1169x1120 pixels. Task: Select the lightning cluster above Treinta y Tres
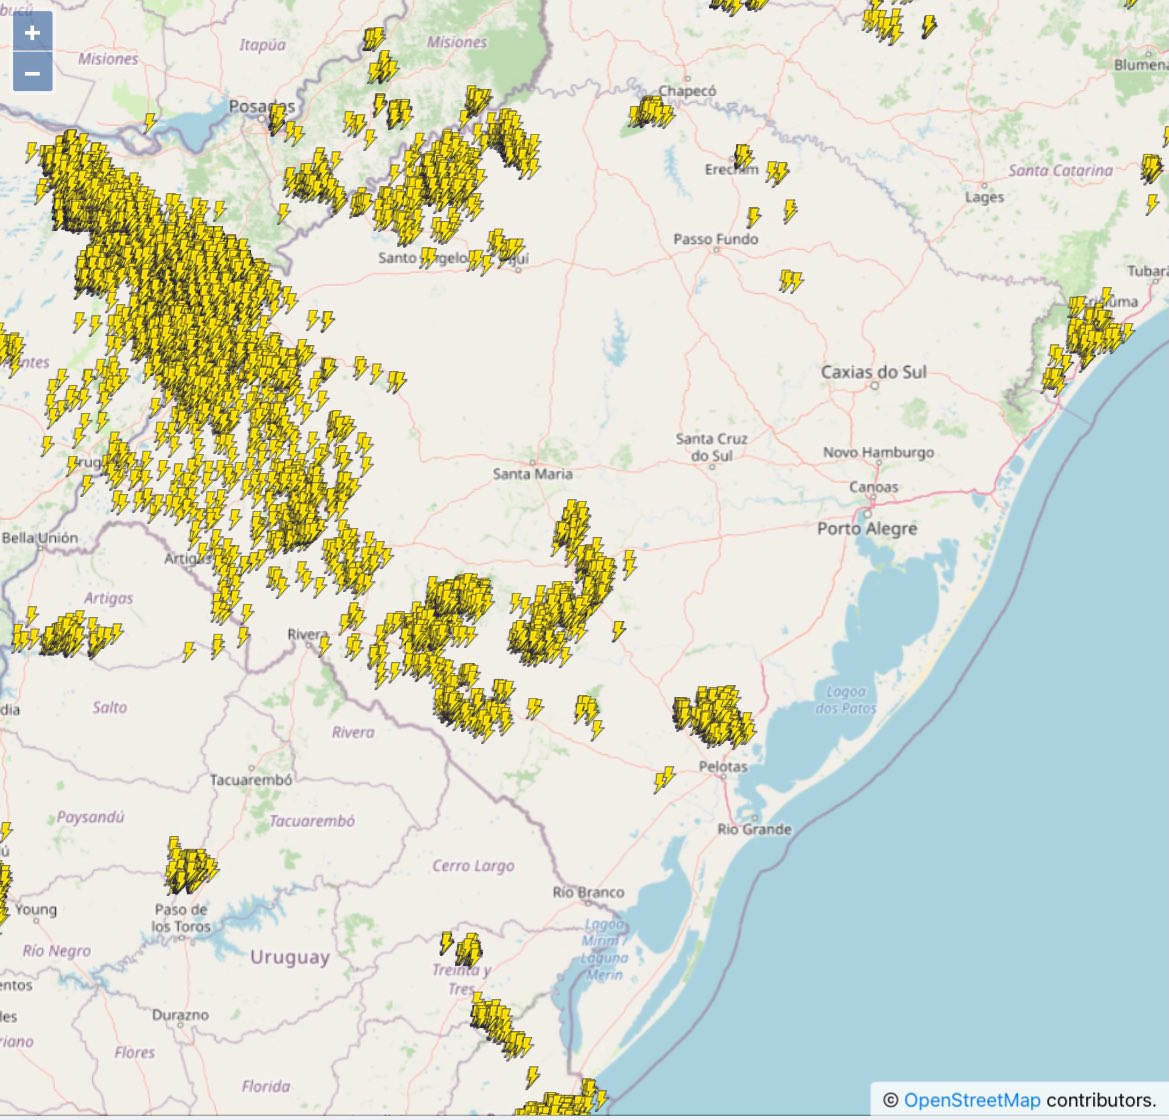(464, 948)
